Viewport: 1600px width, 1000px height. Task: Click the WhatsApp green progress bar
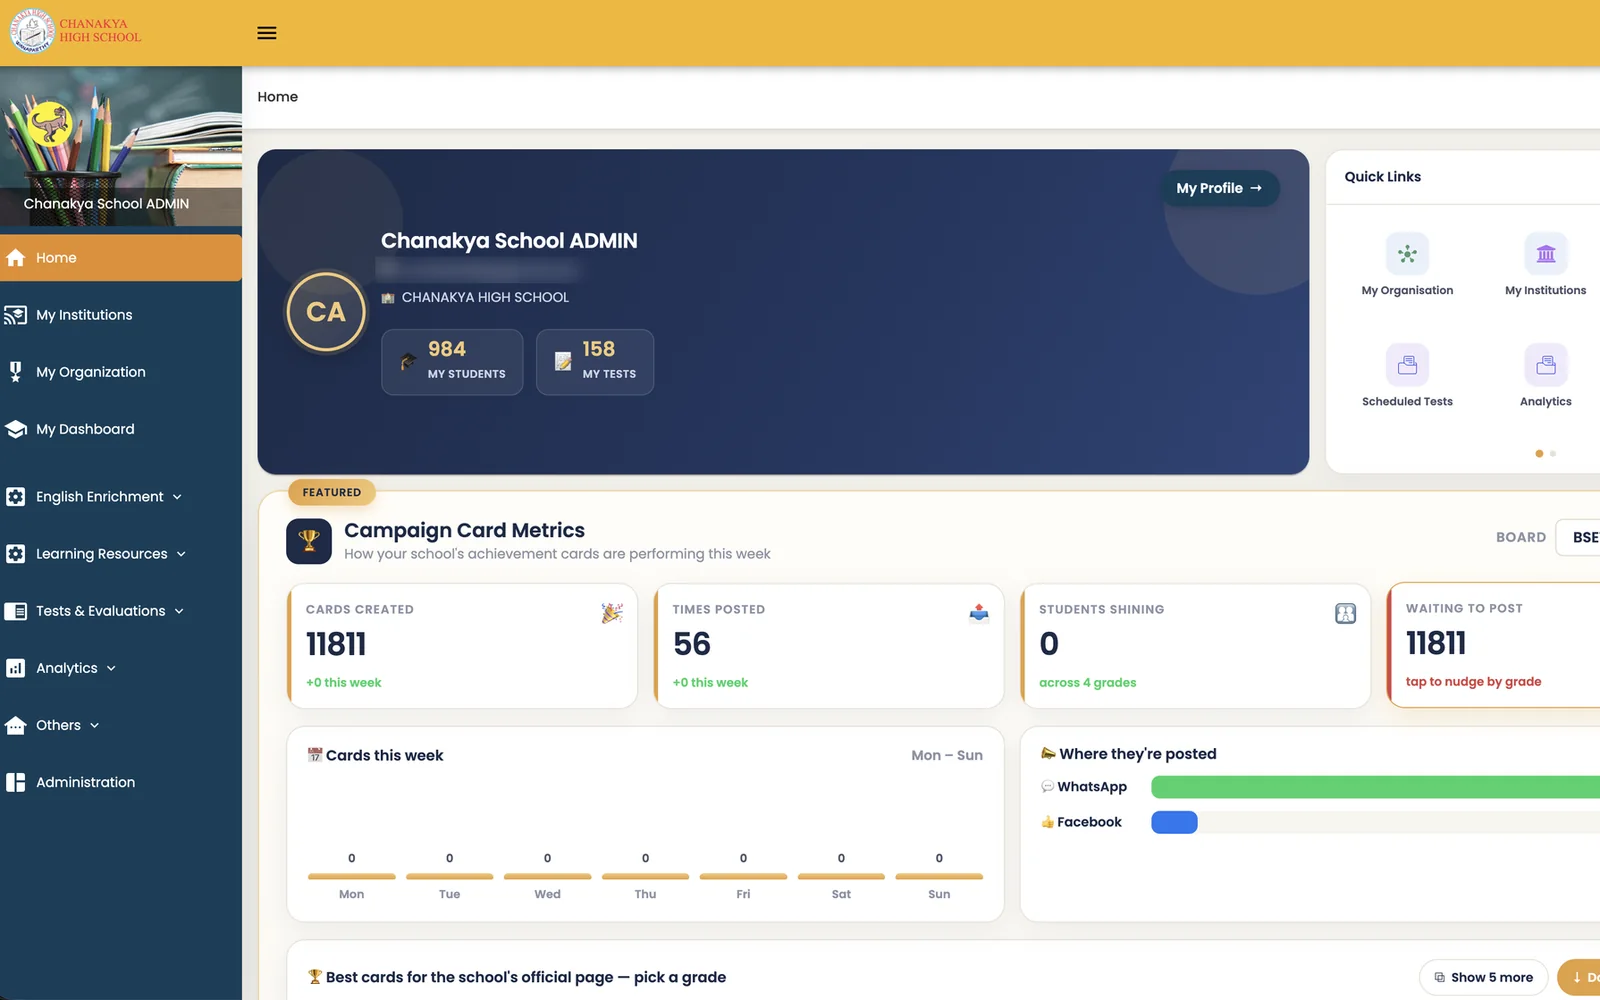pos(1376,787)
